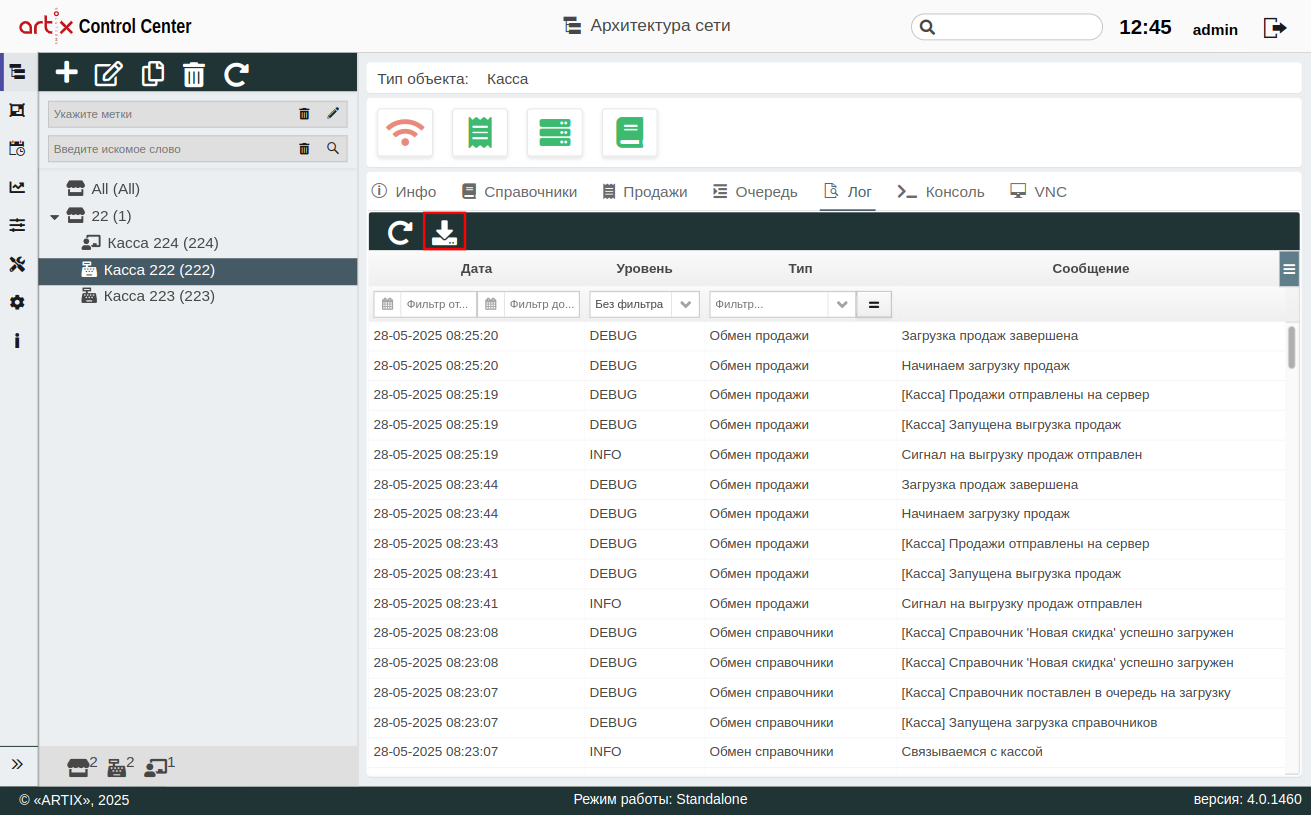Click the green receipt icon
This screenshot has width=1311, height=815.
coord(480,133)
